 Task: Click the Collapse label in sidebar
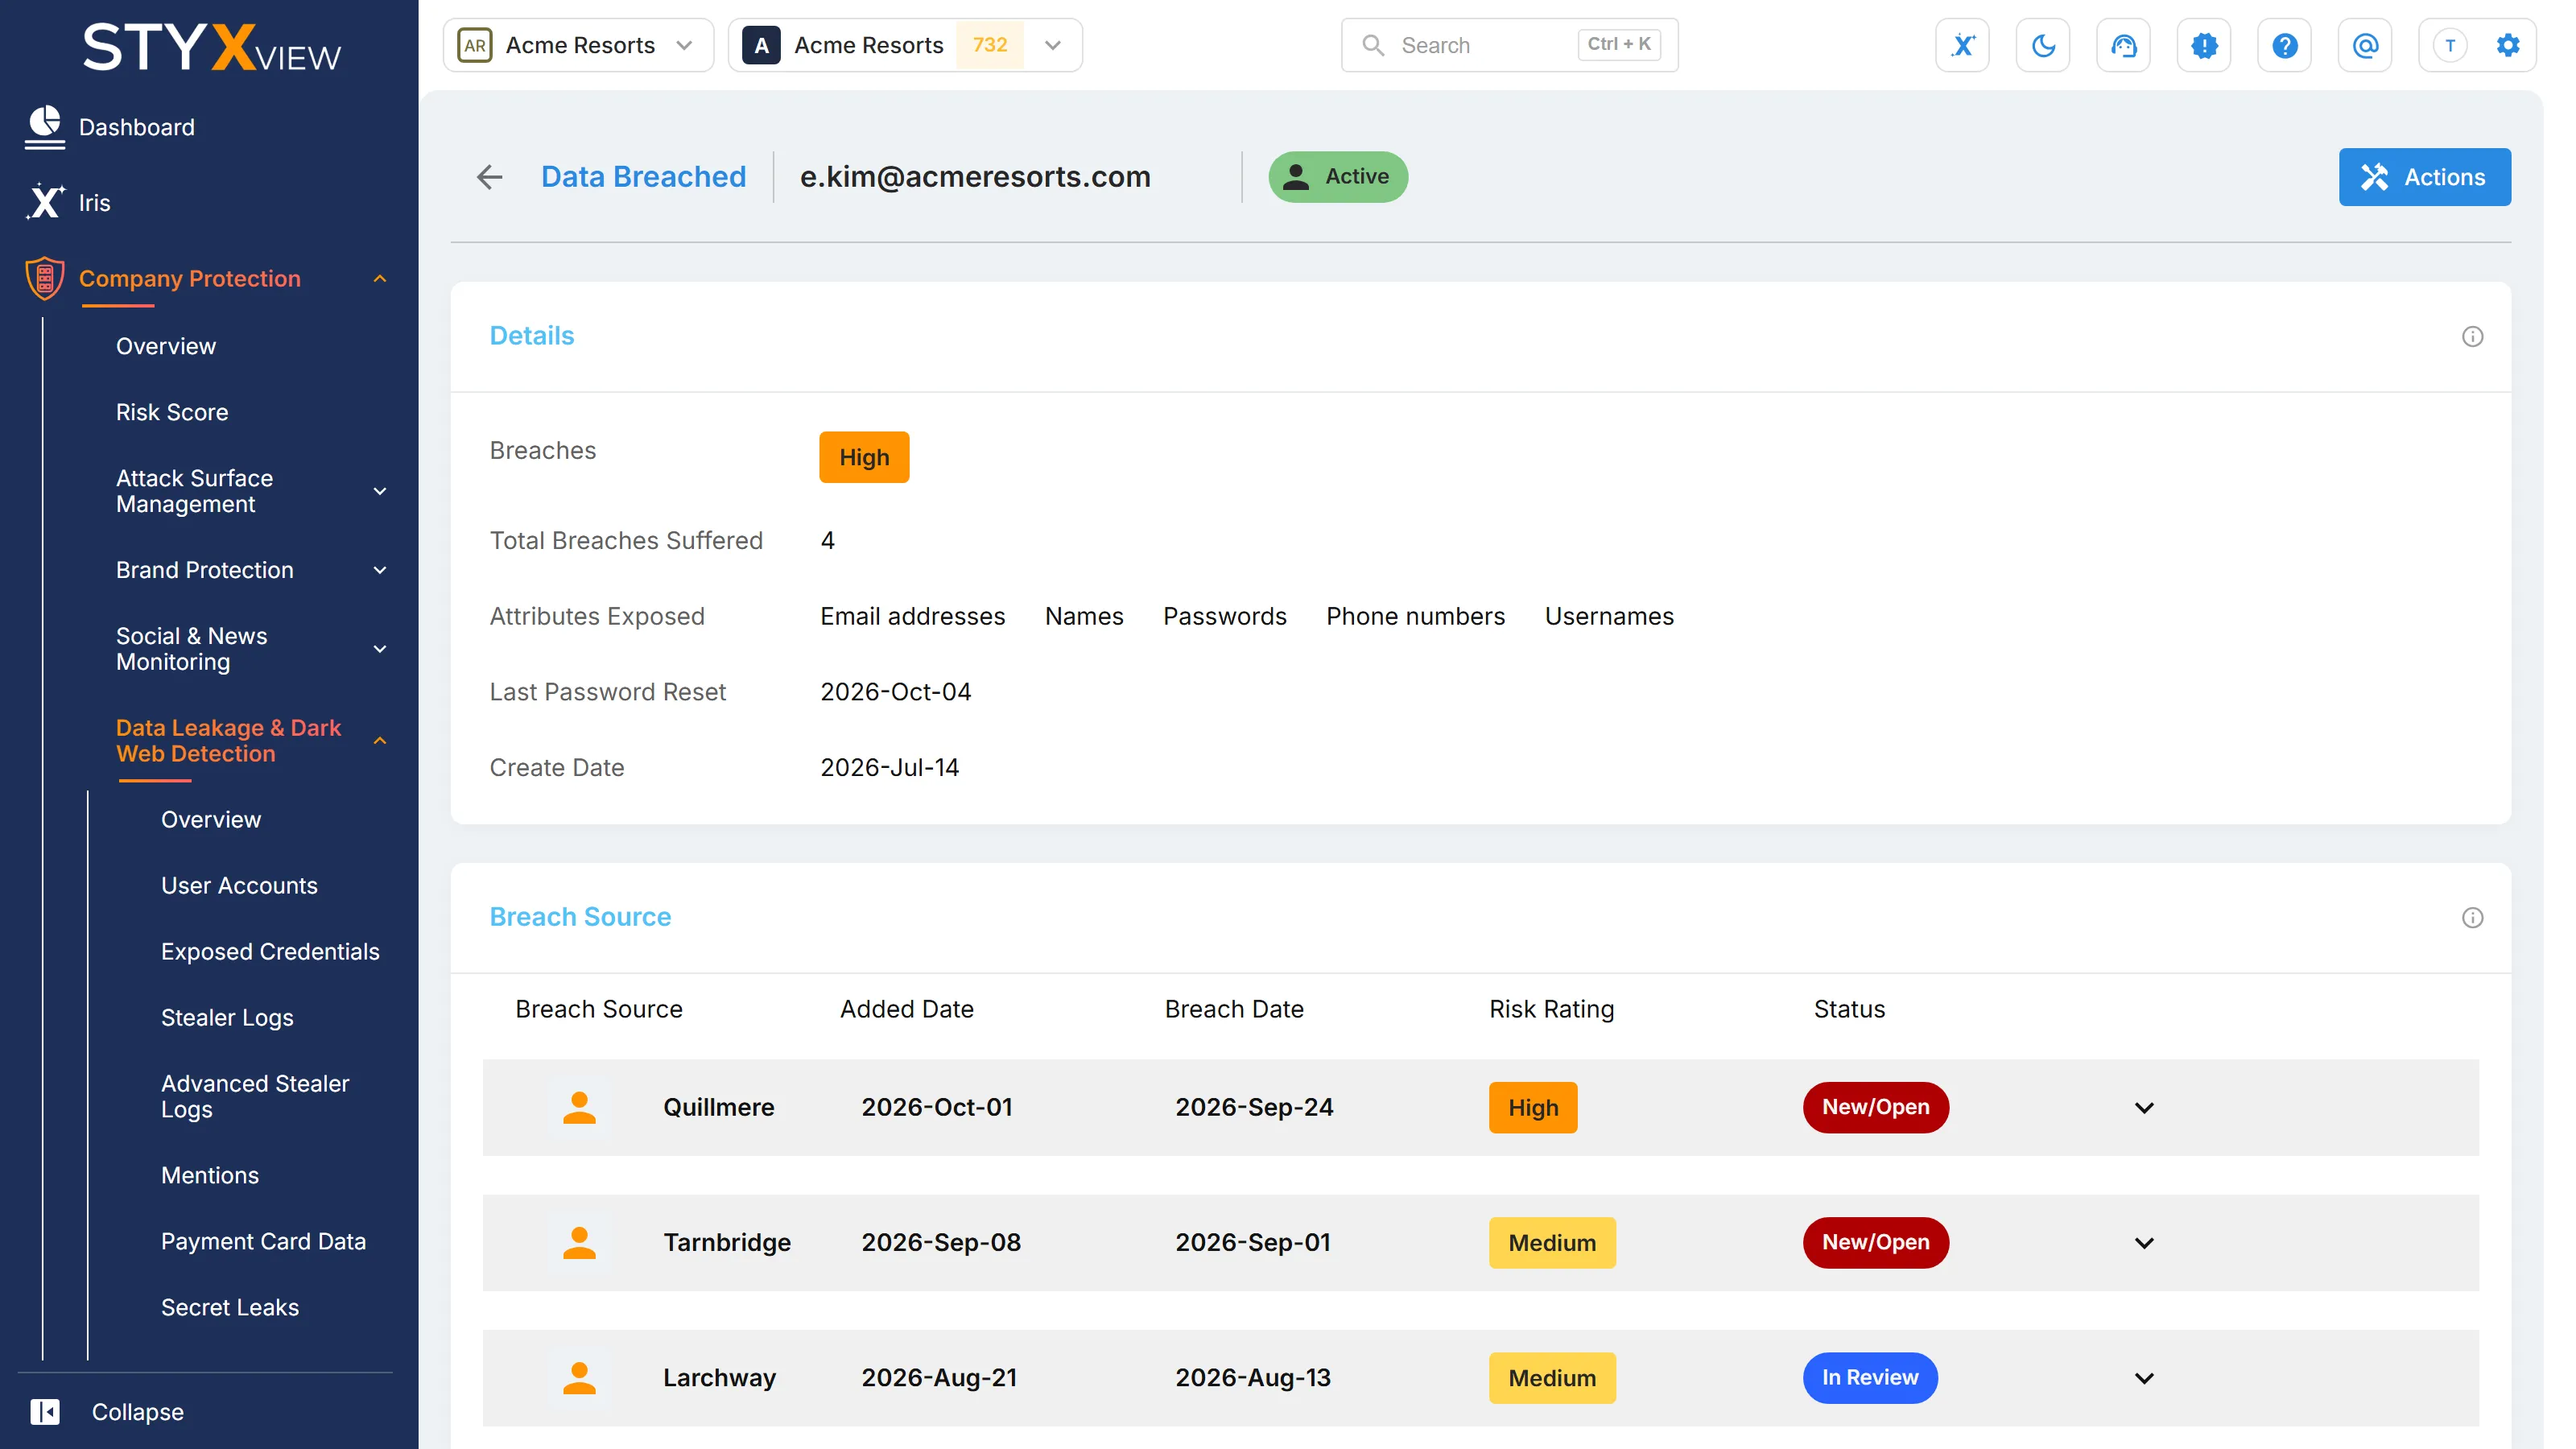[x=138, y=1411]
